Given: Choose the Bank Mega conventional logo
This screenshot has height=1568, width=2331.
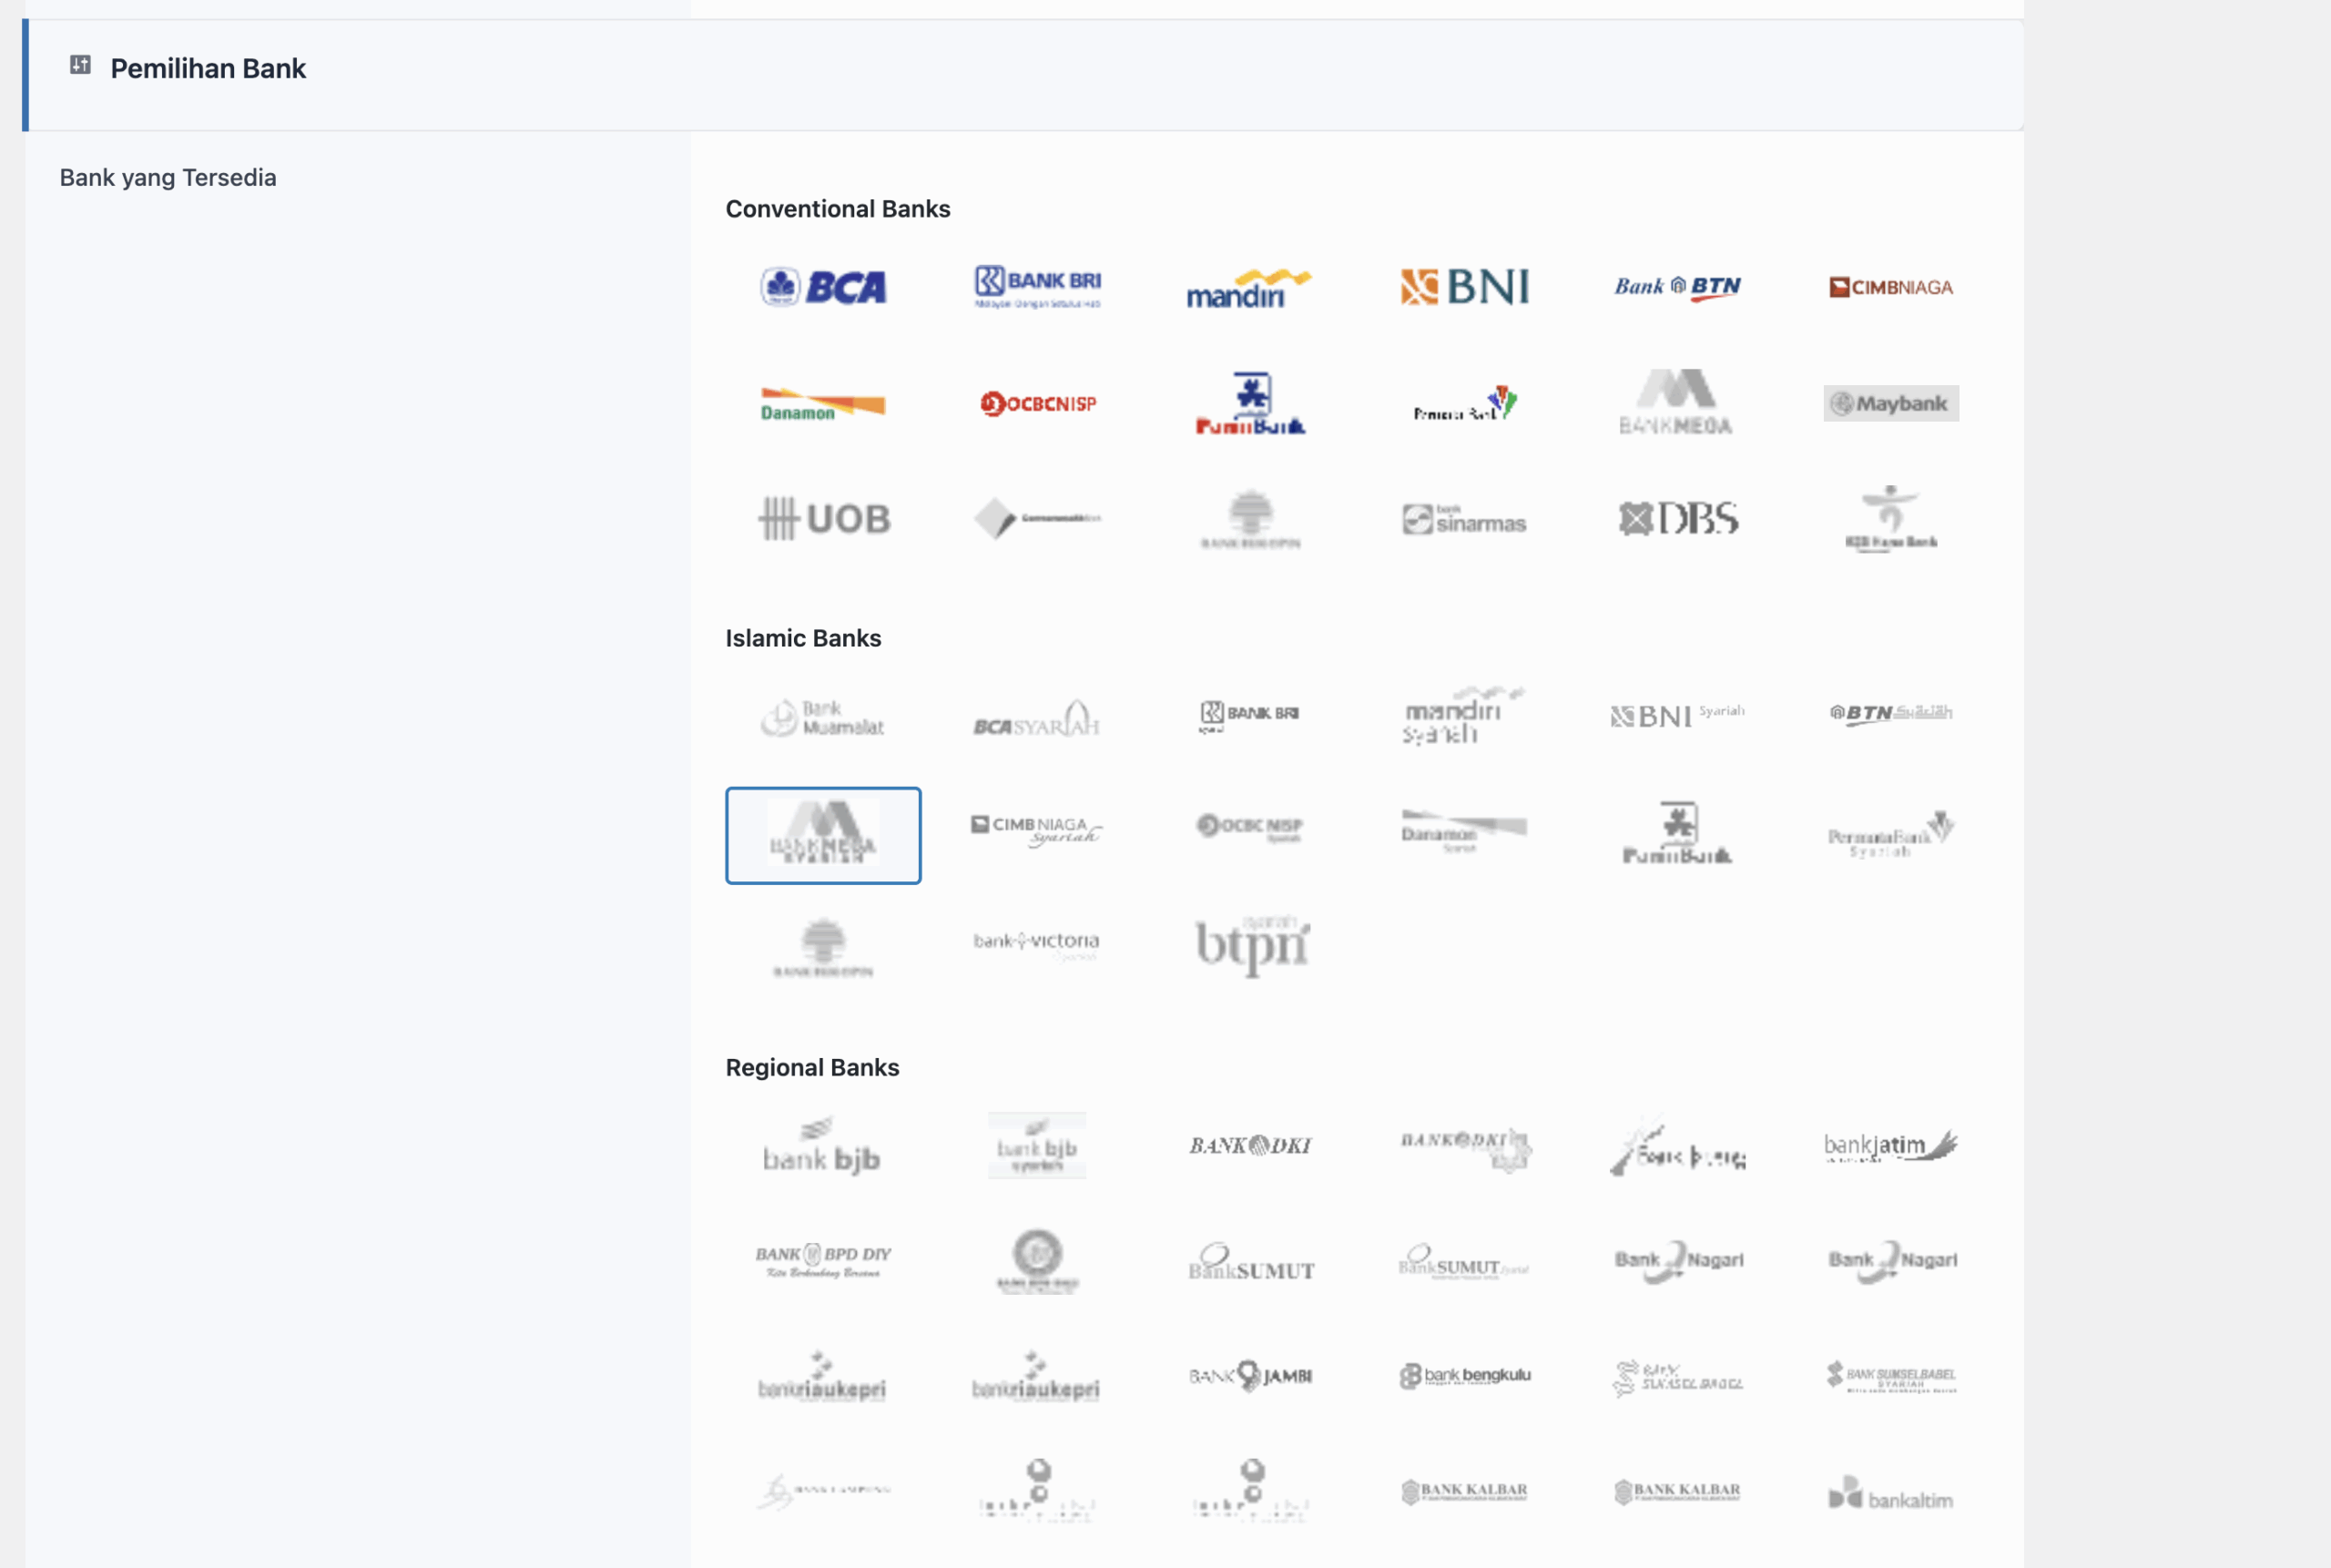Looking at the screenshot, I should coord(1677,402).
